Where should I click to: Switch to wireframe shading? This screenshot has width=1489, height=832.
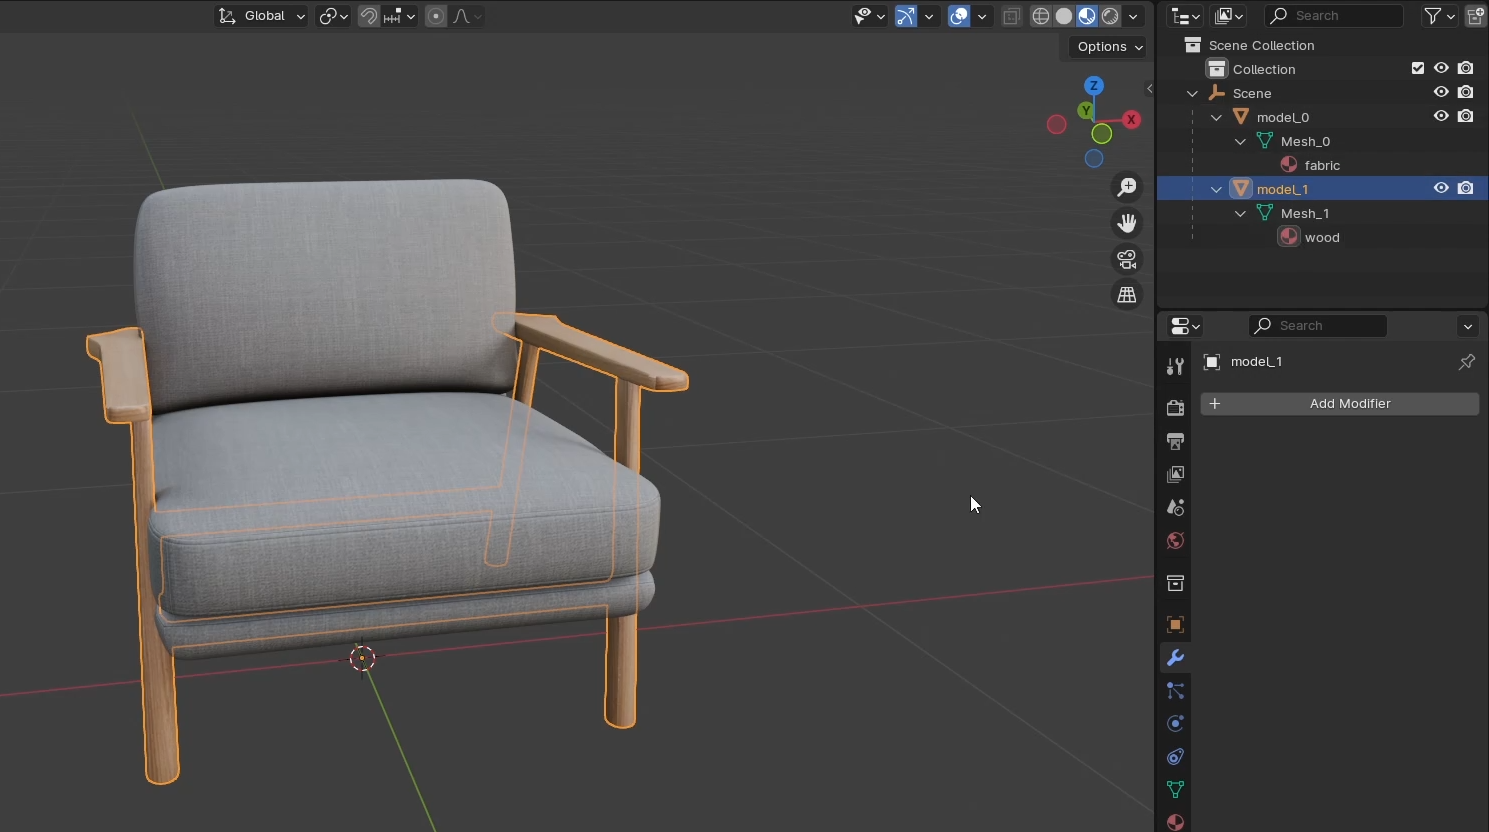(x=1041, y=16)
